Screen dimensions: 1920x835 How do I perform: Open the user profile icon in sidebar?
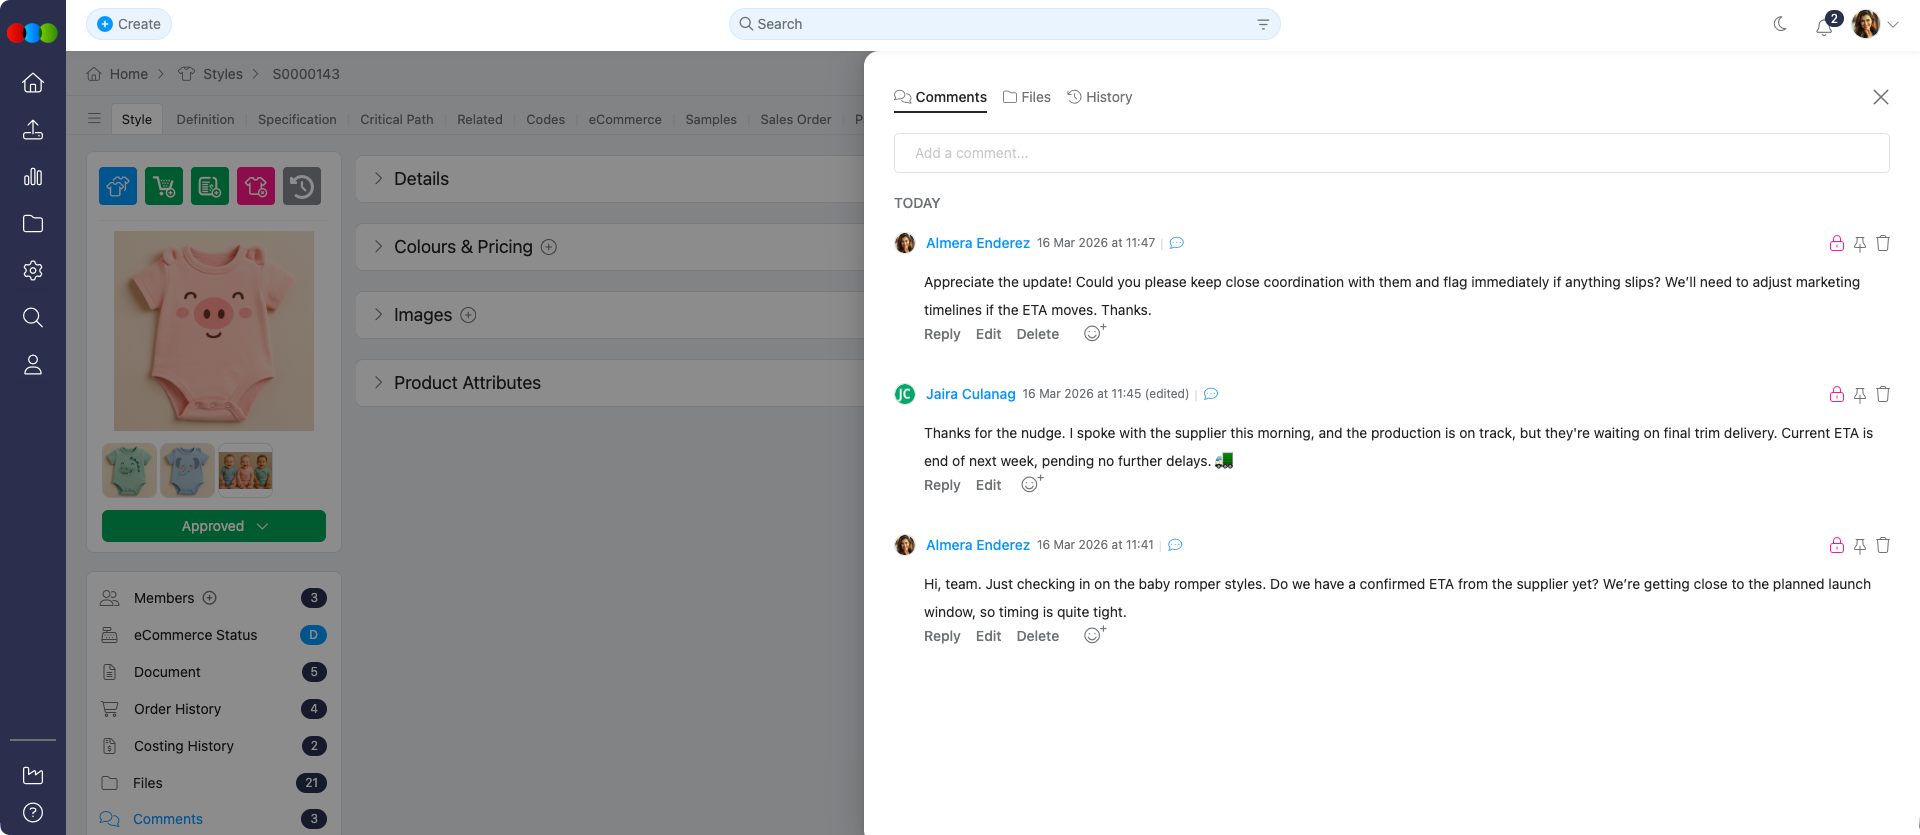tap(33, 365)
